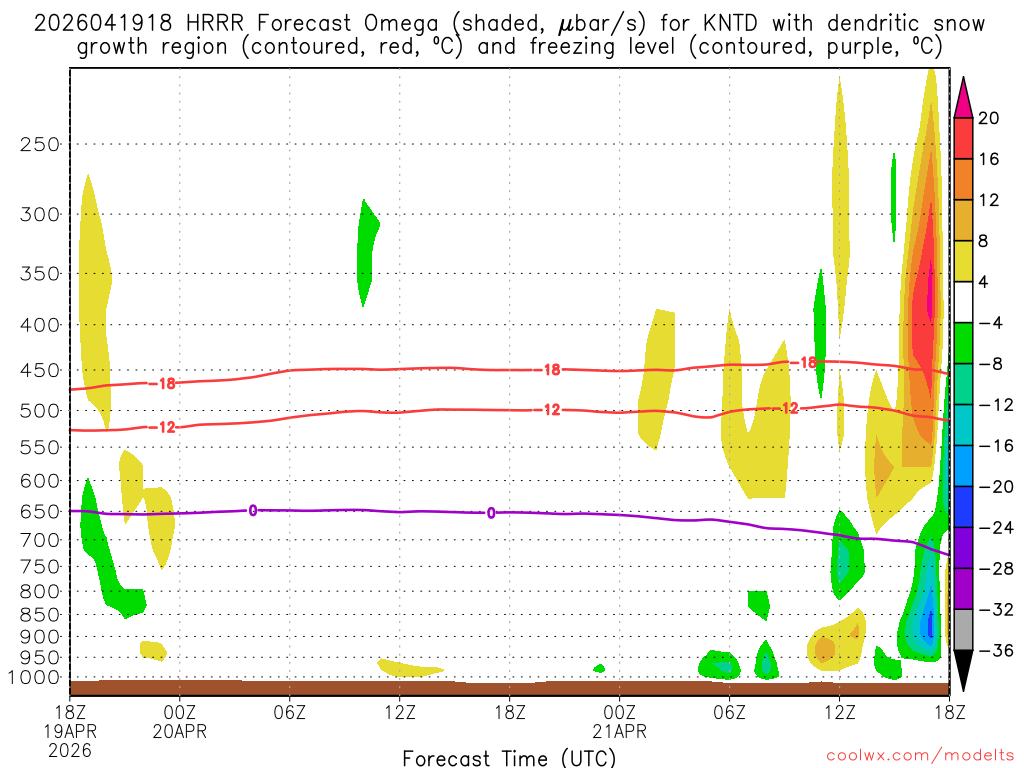Click the gray -36 to -32 color bar segment

[963, 630]
